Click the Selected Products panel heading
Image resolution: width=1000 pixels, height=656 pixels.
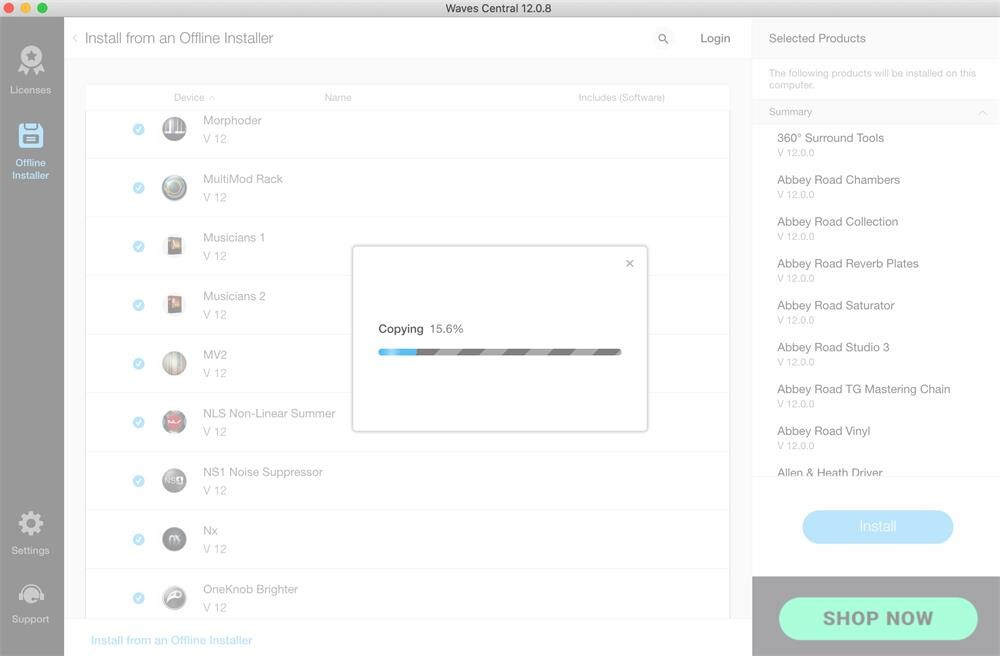pyautogui.click(x=817, y=38)
